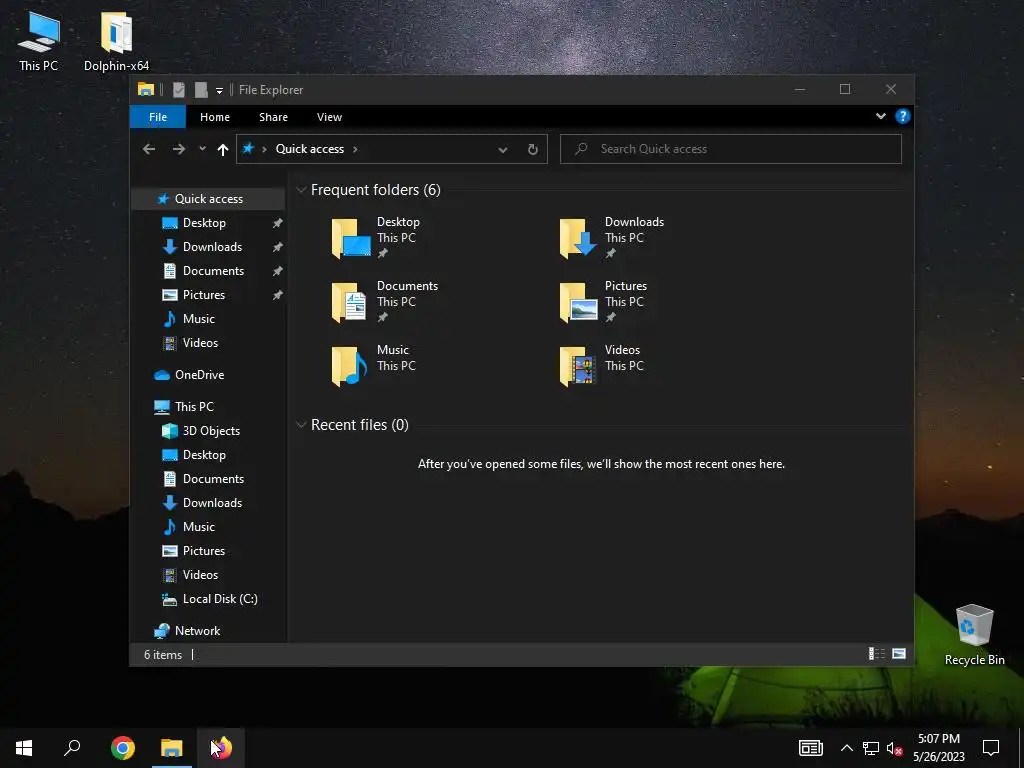Go back with the back arrow
Image resolution: width=1024 pixels, height=768 pixels.
pyautogui.click(x=149, y=149)
